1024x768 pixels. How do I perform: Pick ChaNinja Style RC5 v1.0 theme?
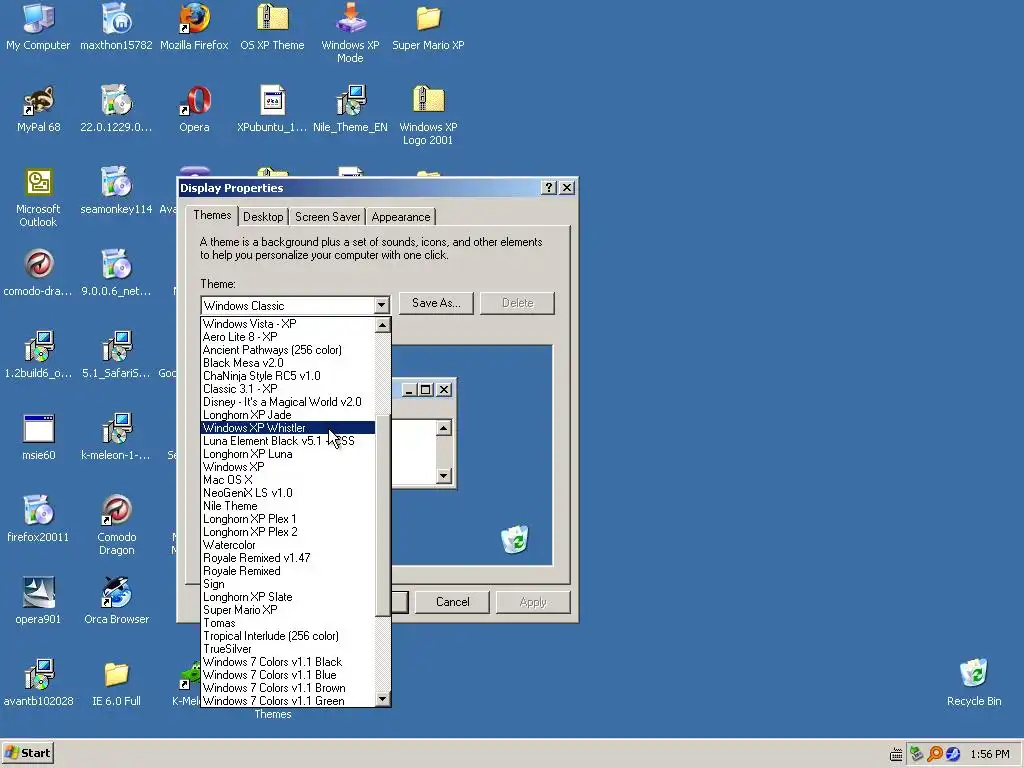click(288, 376)
